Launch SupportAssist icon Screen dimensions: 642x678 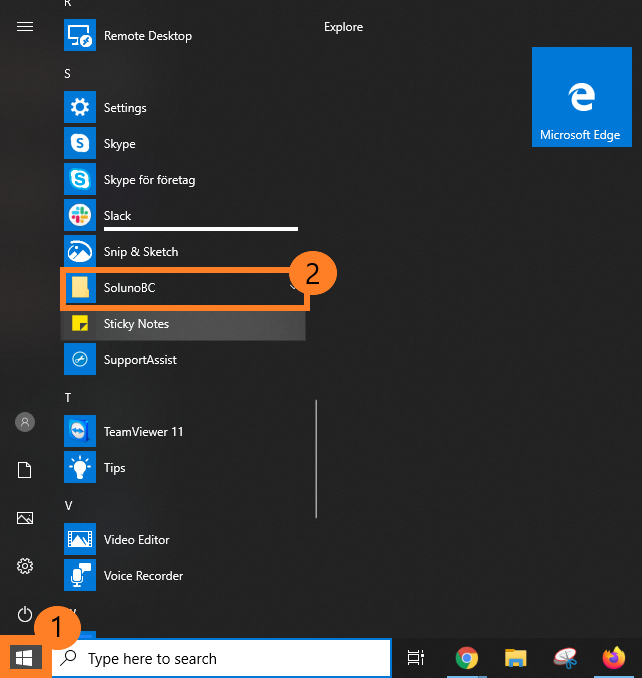coord(80,359)
